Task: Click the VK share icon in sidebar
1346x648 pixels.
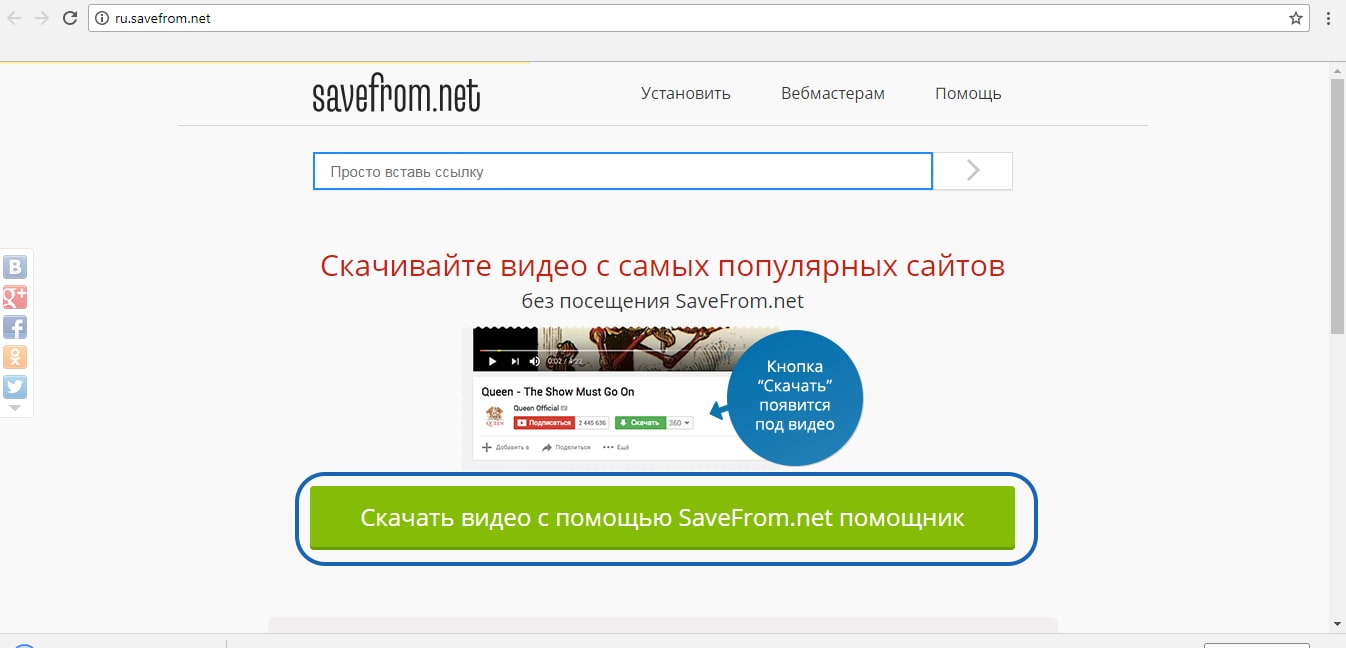Action: click(15, 267)
